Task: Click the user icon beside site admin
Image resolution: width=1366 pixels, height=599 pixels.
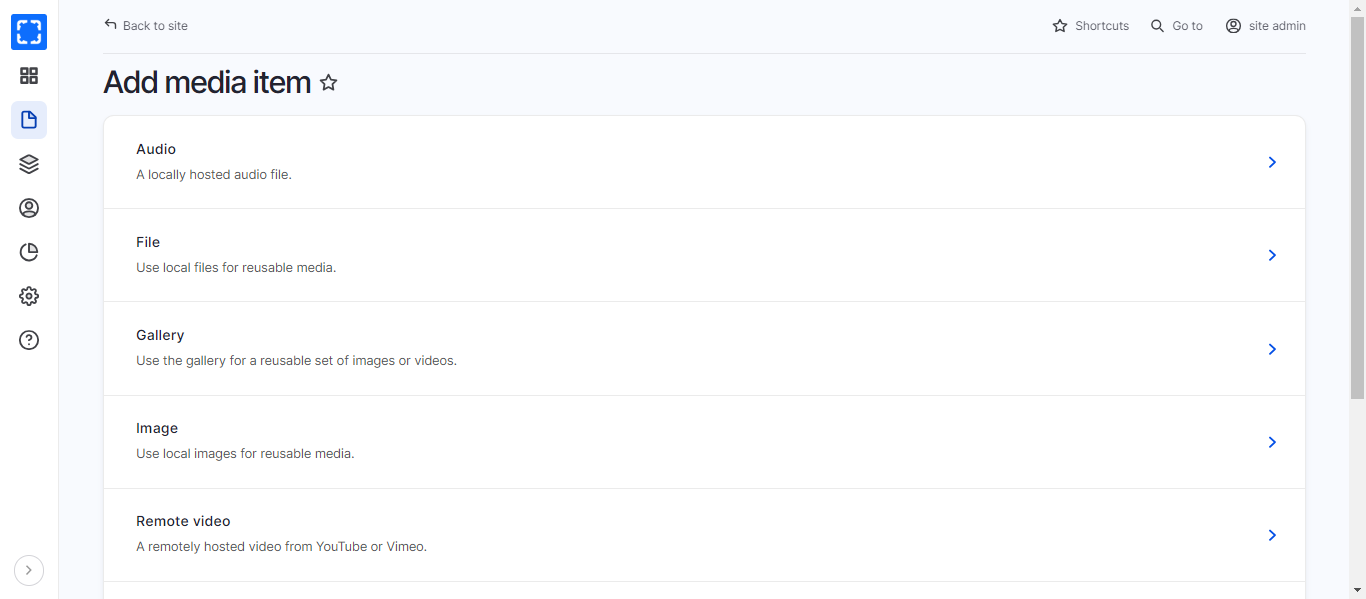Action: click(x=1233, y=26)
